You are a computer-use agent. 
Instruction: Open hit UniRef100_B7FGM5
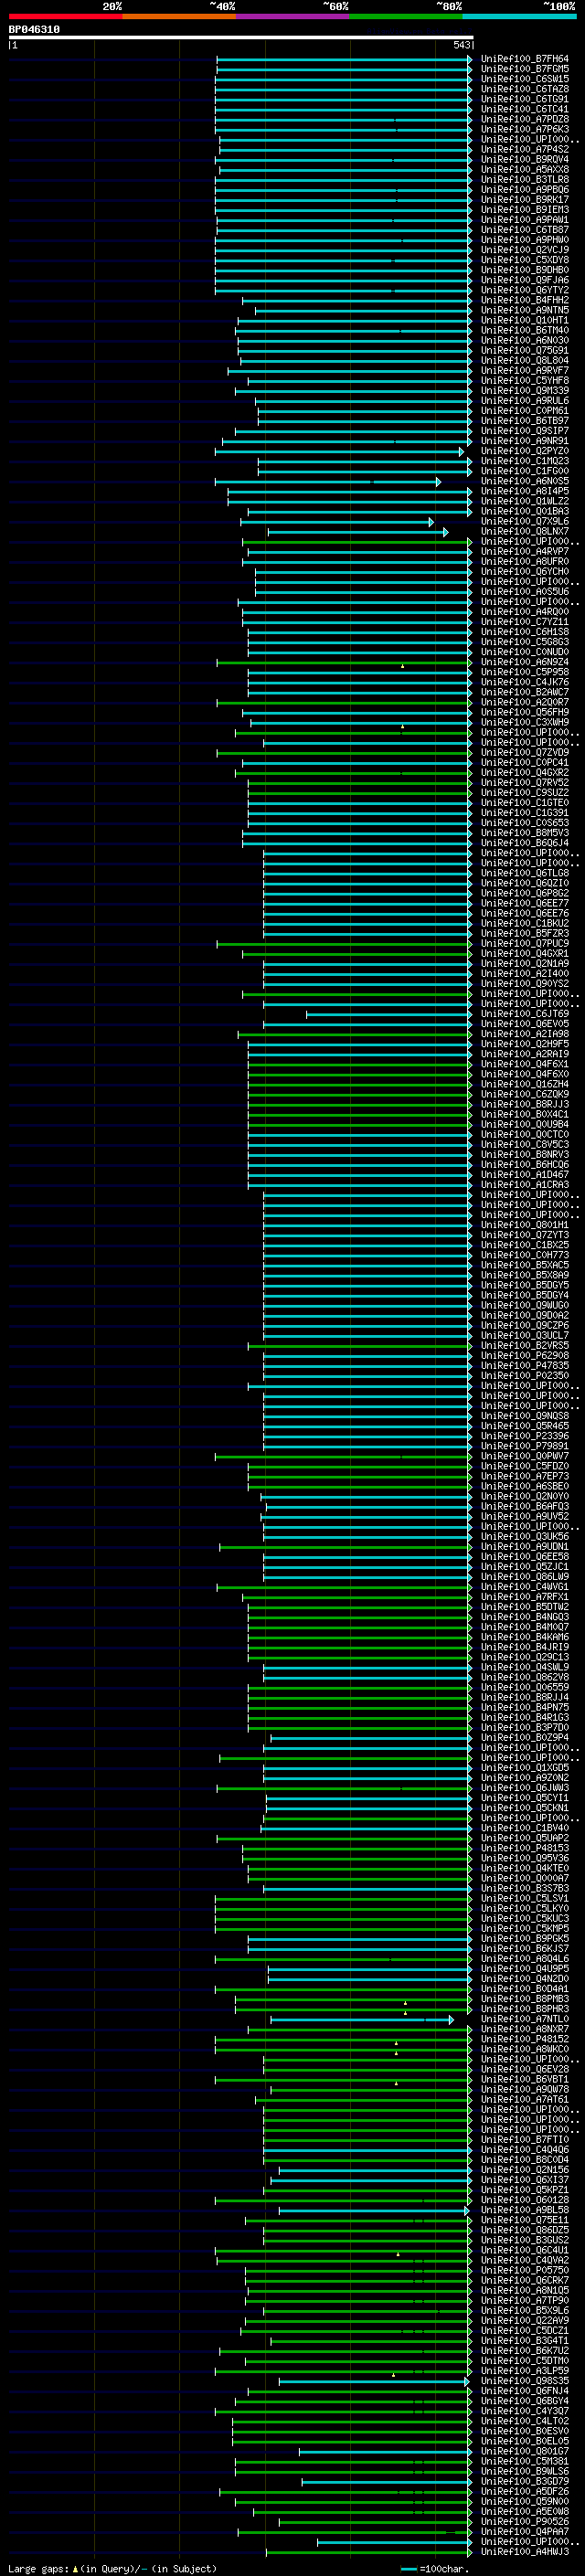(525, 69)
